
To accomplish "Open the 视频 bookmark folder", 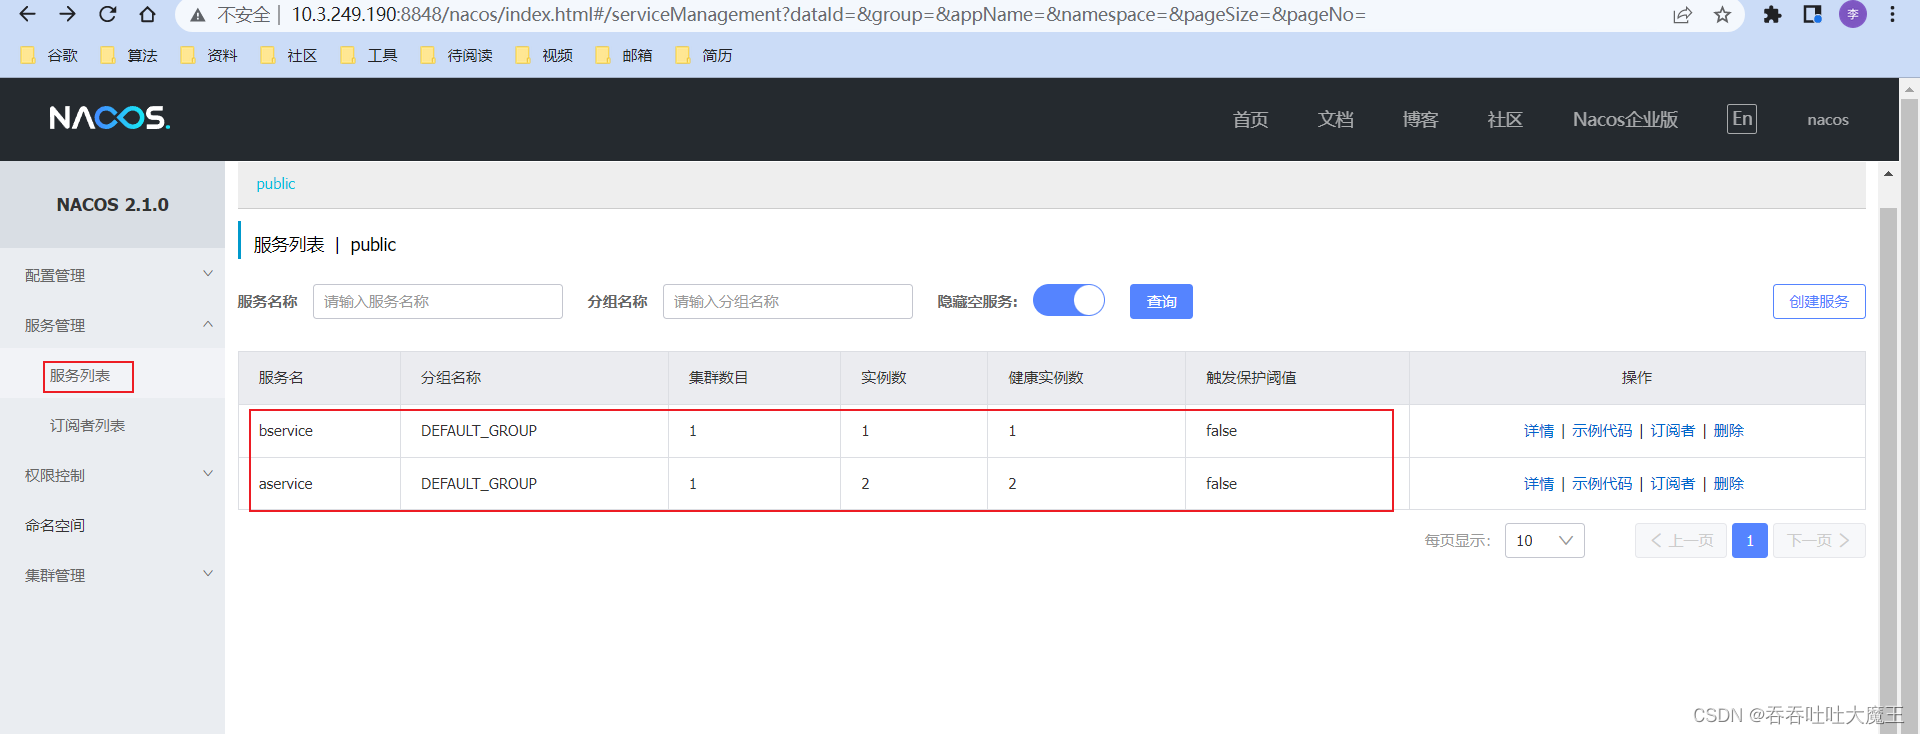I will click(544, 55).
